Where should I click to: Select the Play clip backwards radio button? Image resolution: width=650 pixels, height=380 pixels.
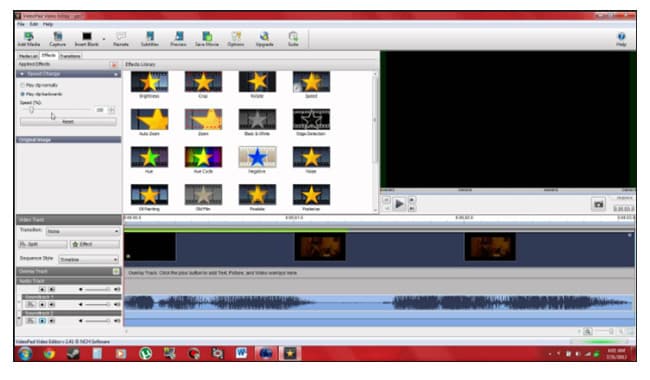point(22,94)
